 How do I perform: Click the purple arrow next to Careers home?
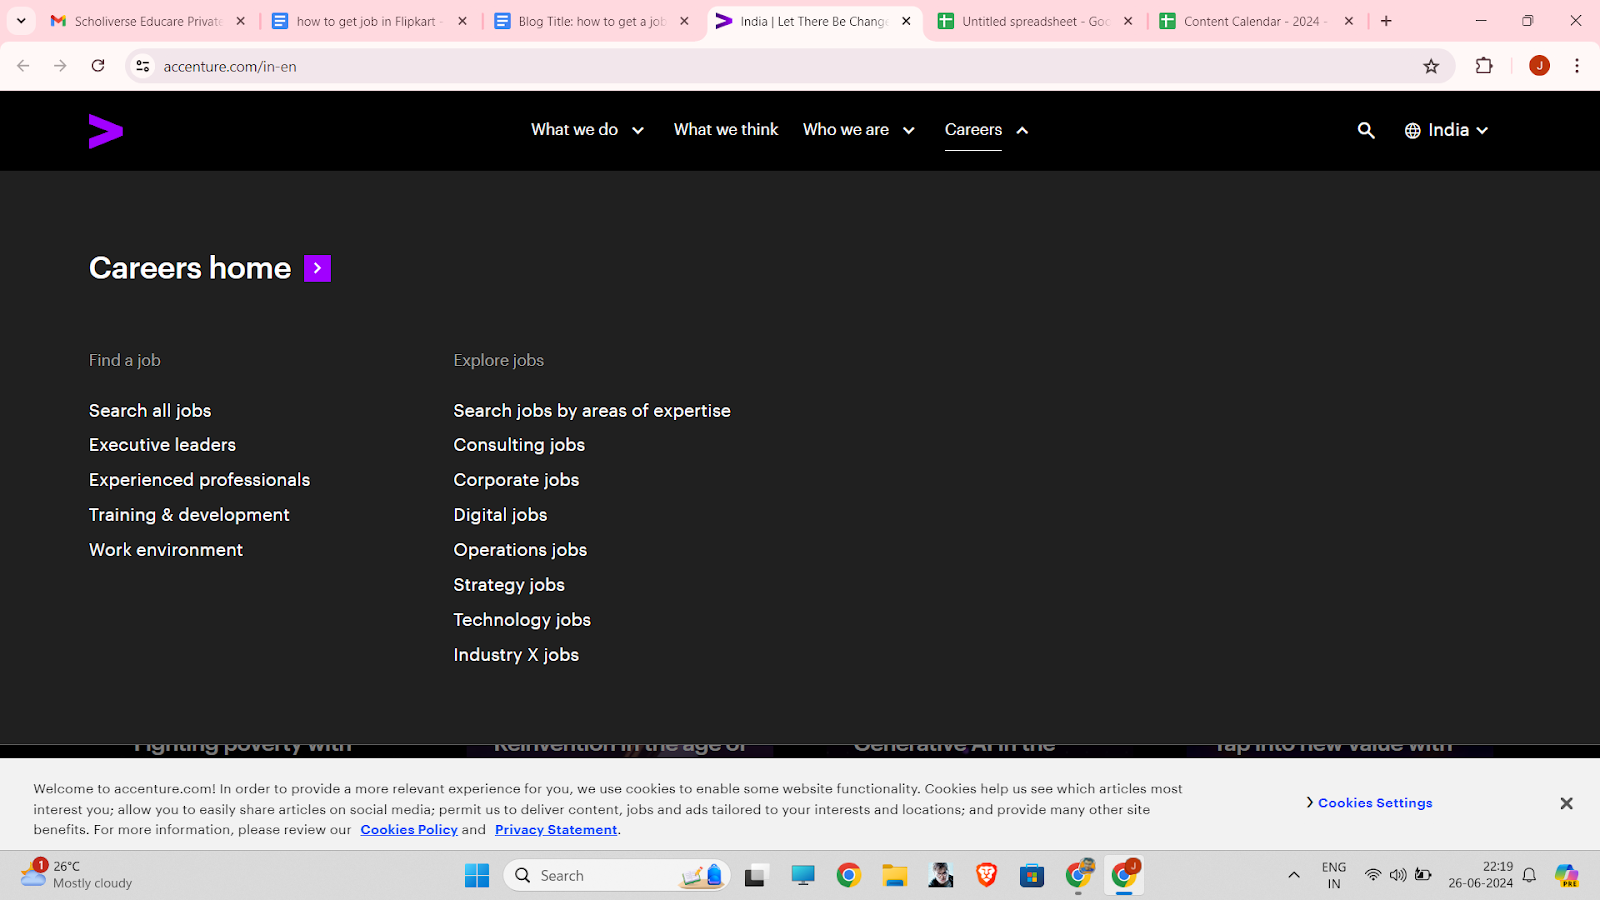(317, 268)
